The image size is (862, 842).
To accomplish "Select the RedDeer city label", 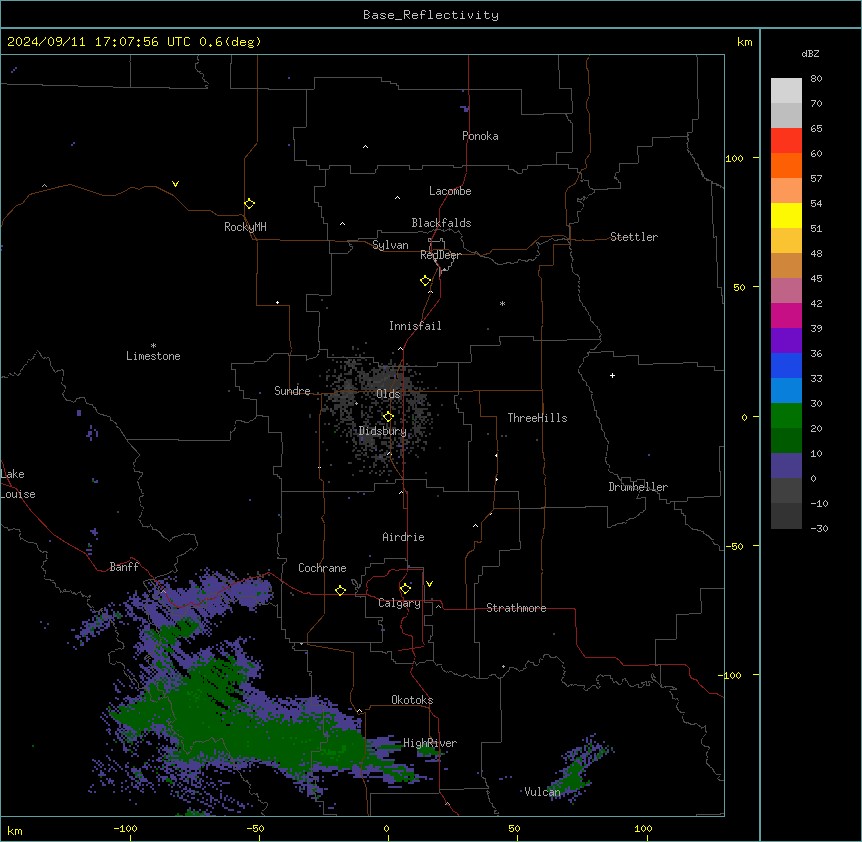I will 440,255.
